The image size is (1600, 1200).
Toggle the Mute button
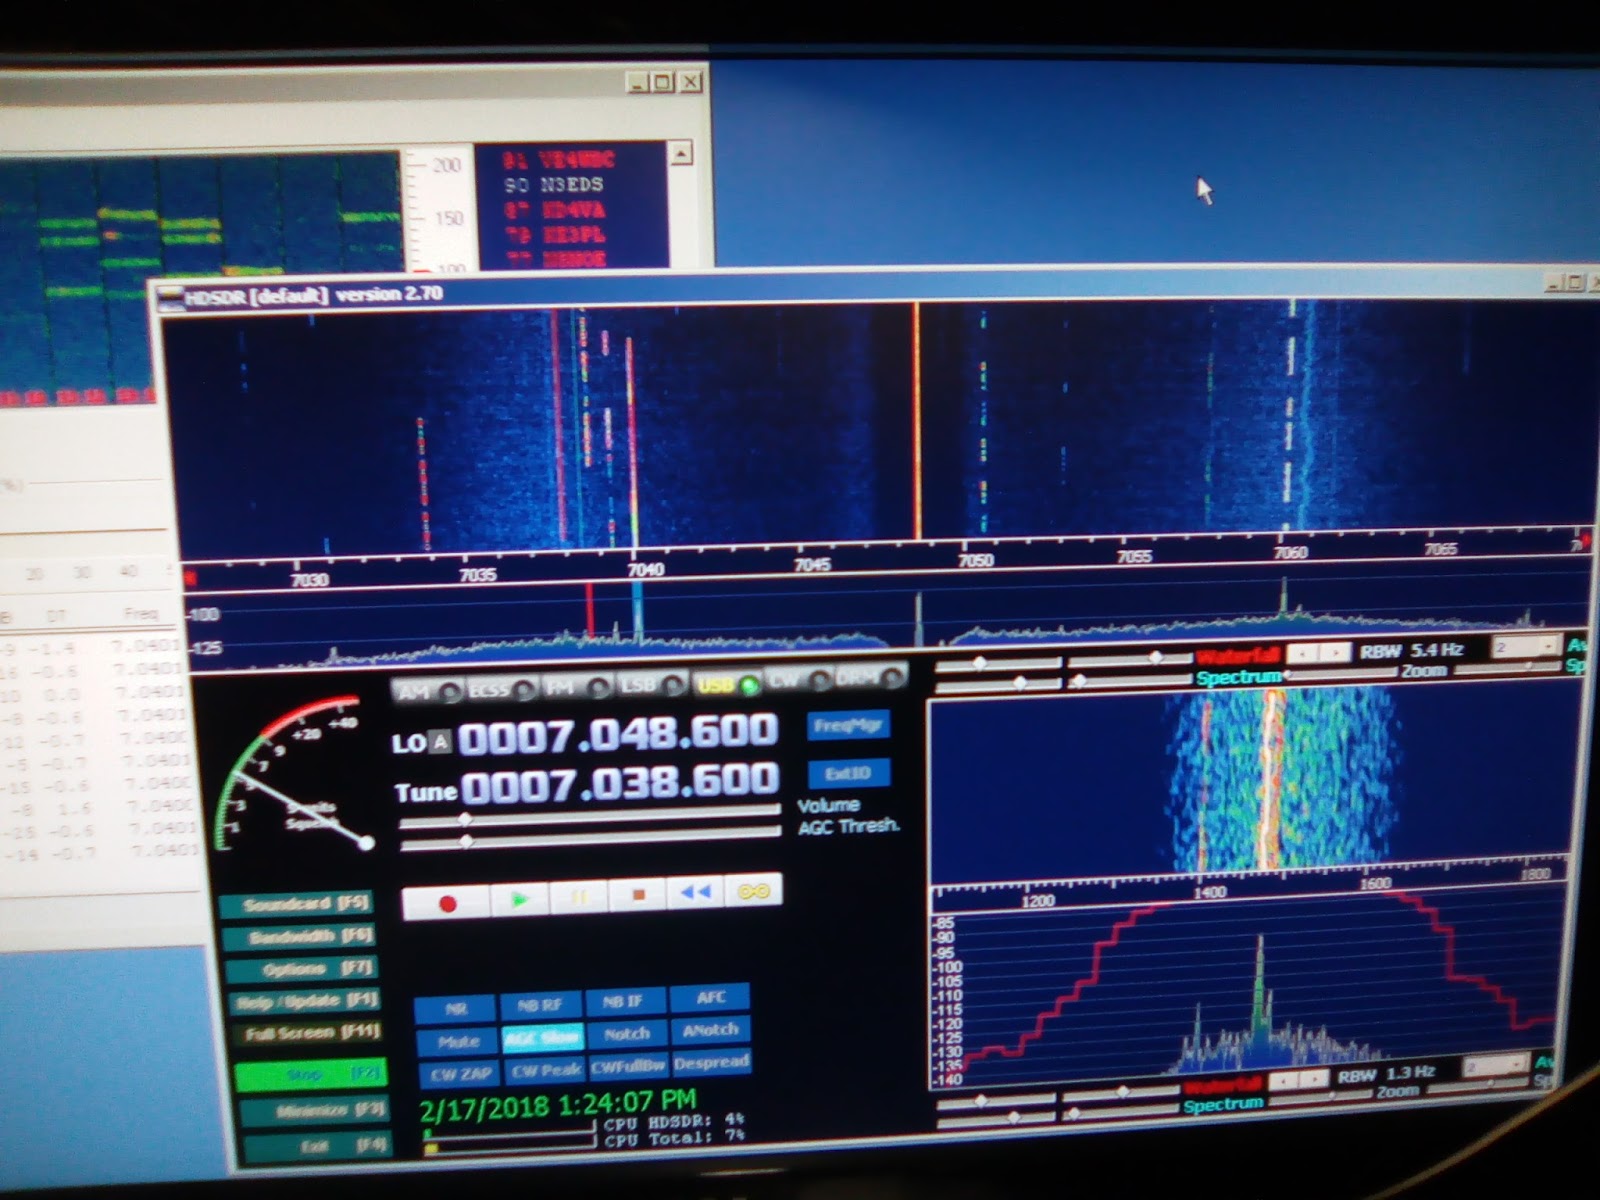[x=457, y=1042]
